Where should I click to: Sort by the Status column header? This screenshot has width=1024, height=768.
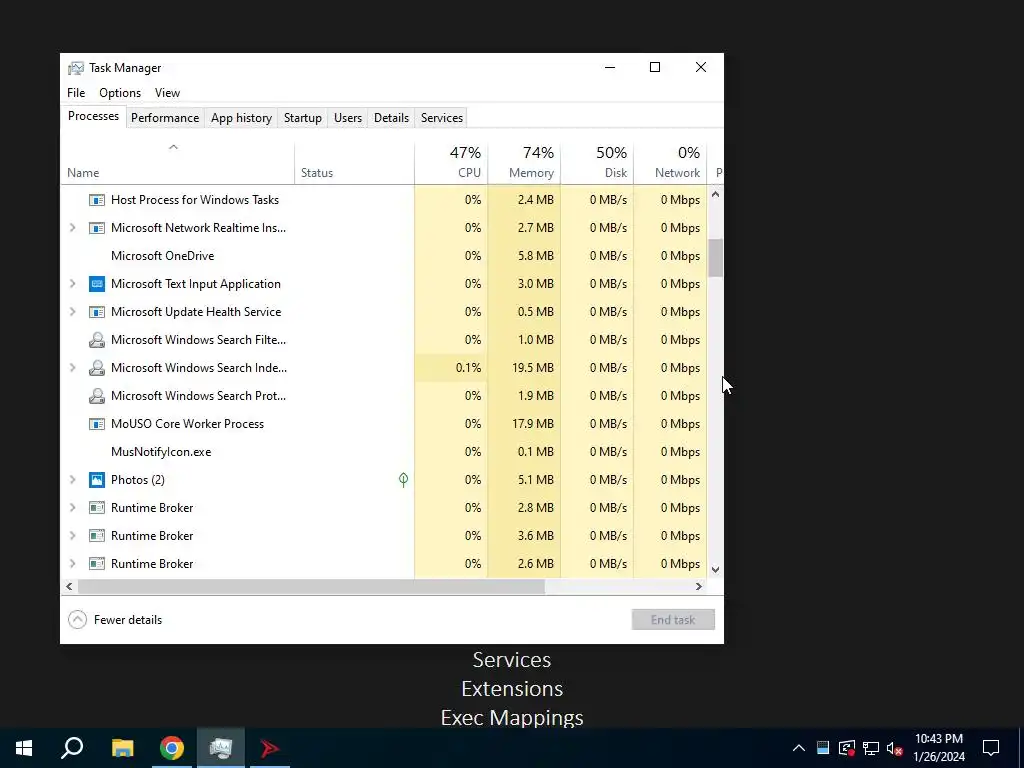pos(354,164)
